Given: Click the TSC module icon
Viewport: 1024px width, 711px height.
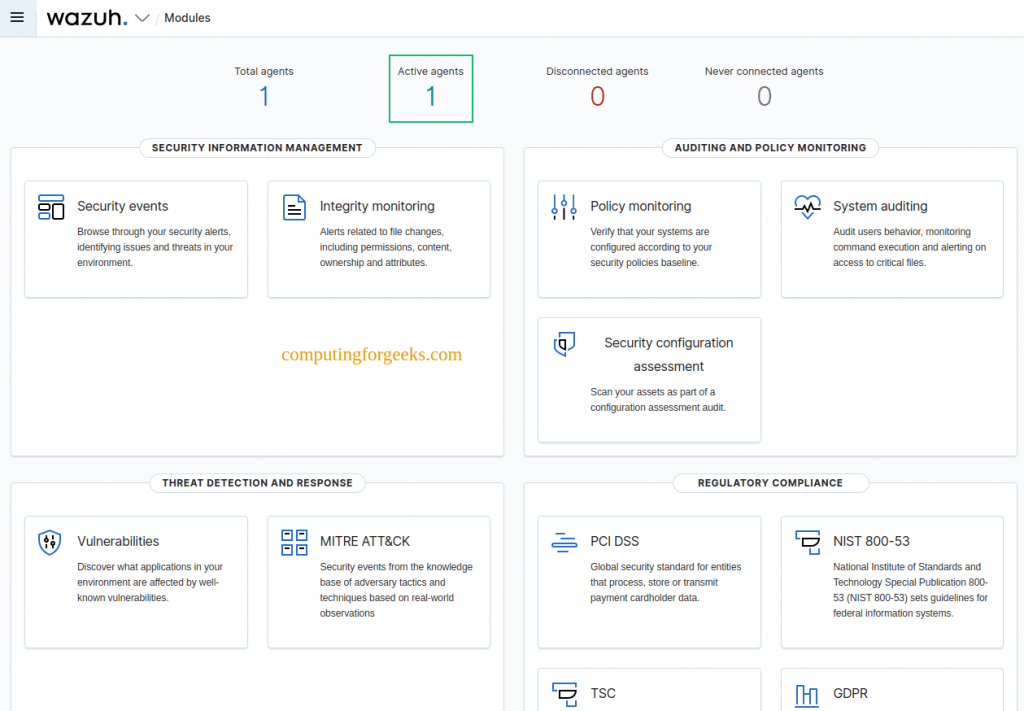Looking at the screenshot, I should coord(564,693).
